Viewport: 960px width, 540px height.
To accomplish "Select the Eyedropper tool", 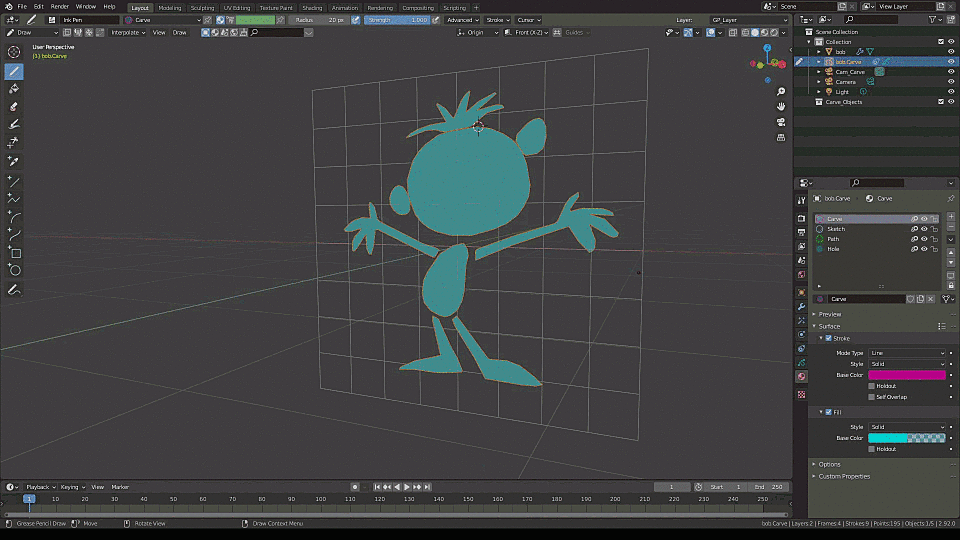I will 13,161.
